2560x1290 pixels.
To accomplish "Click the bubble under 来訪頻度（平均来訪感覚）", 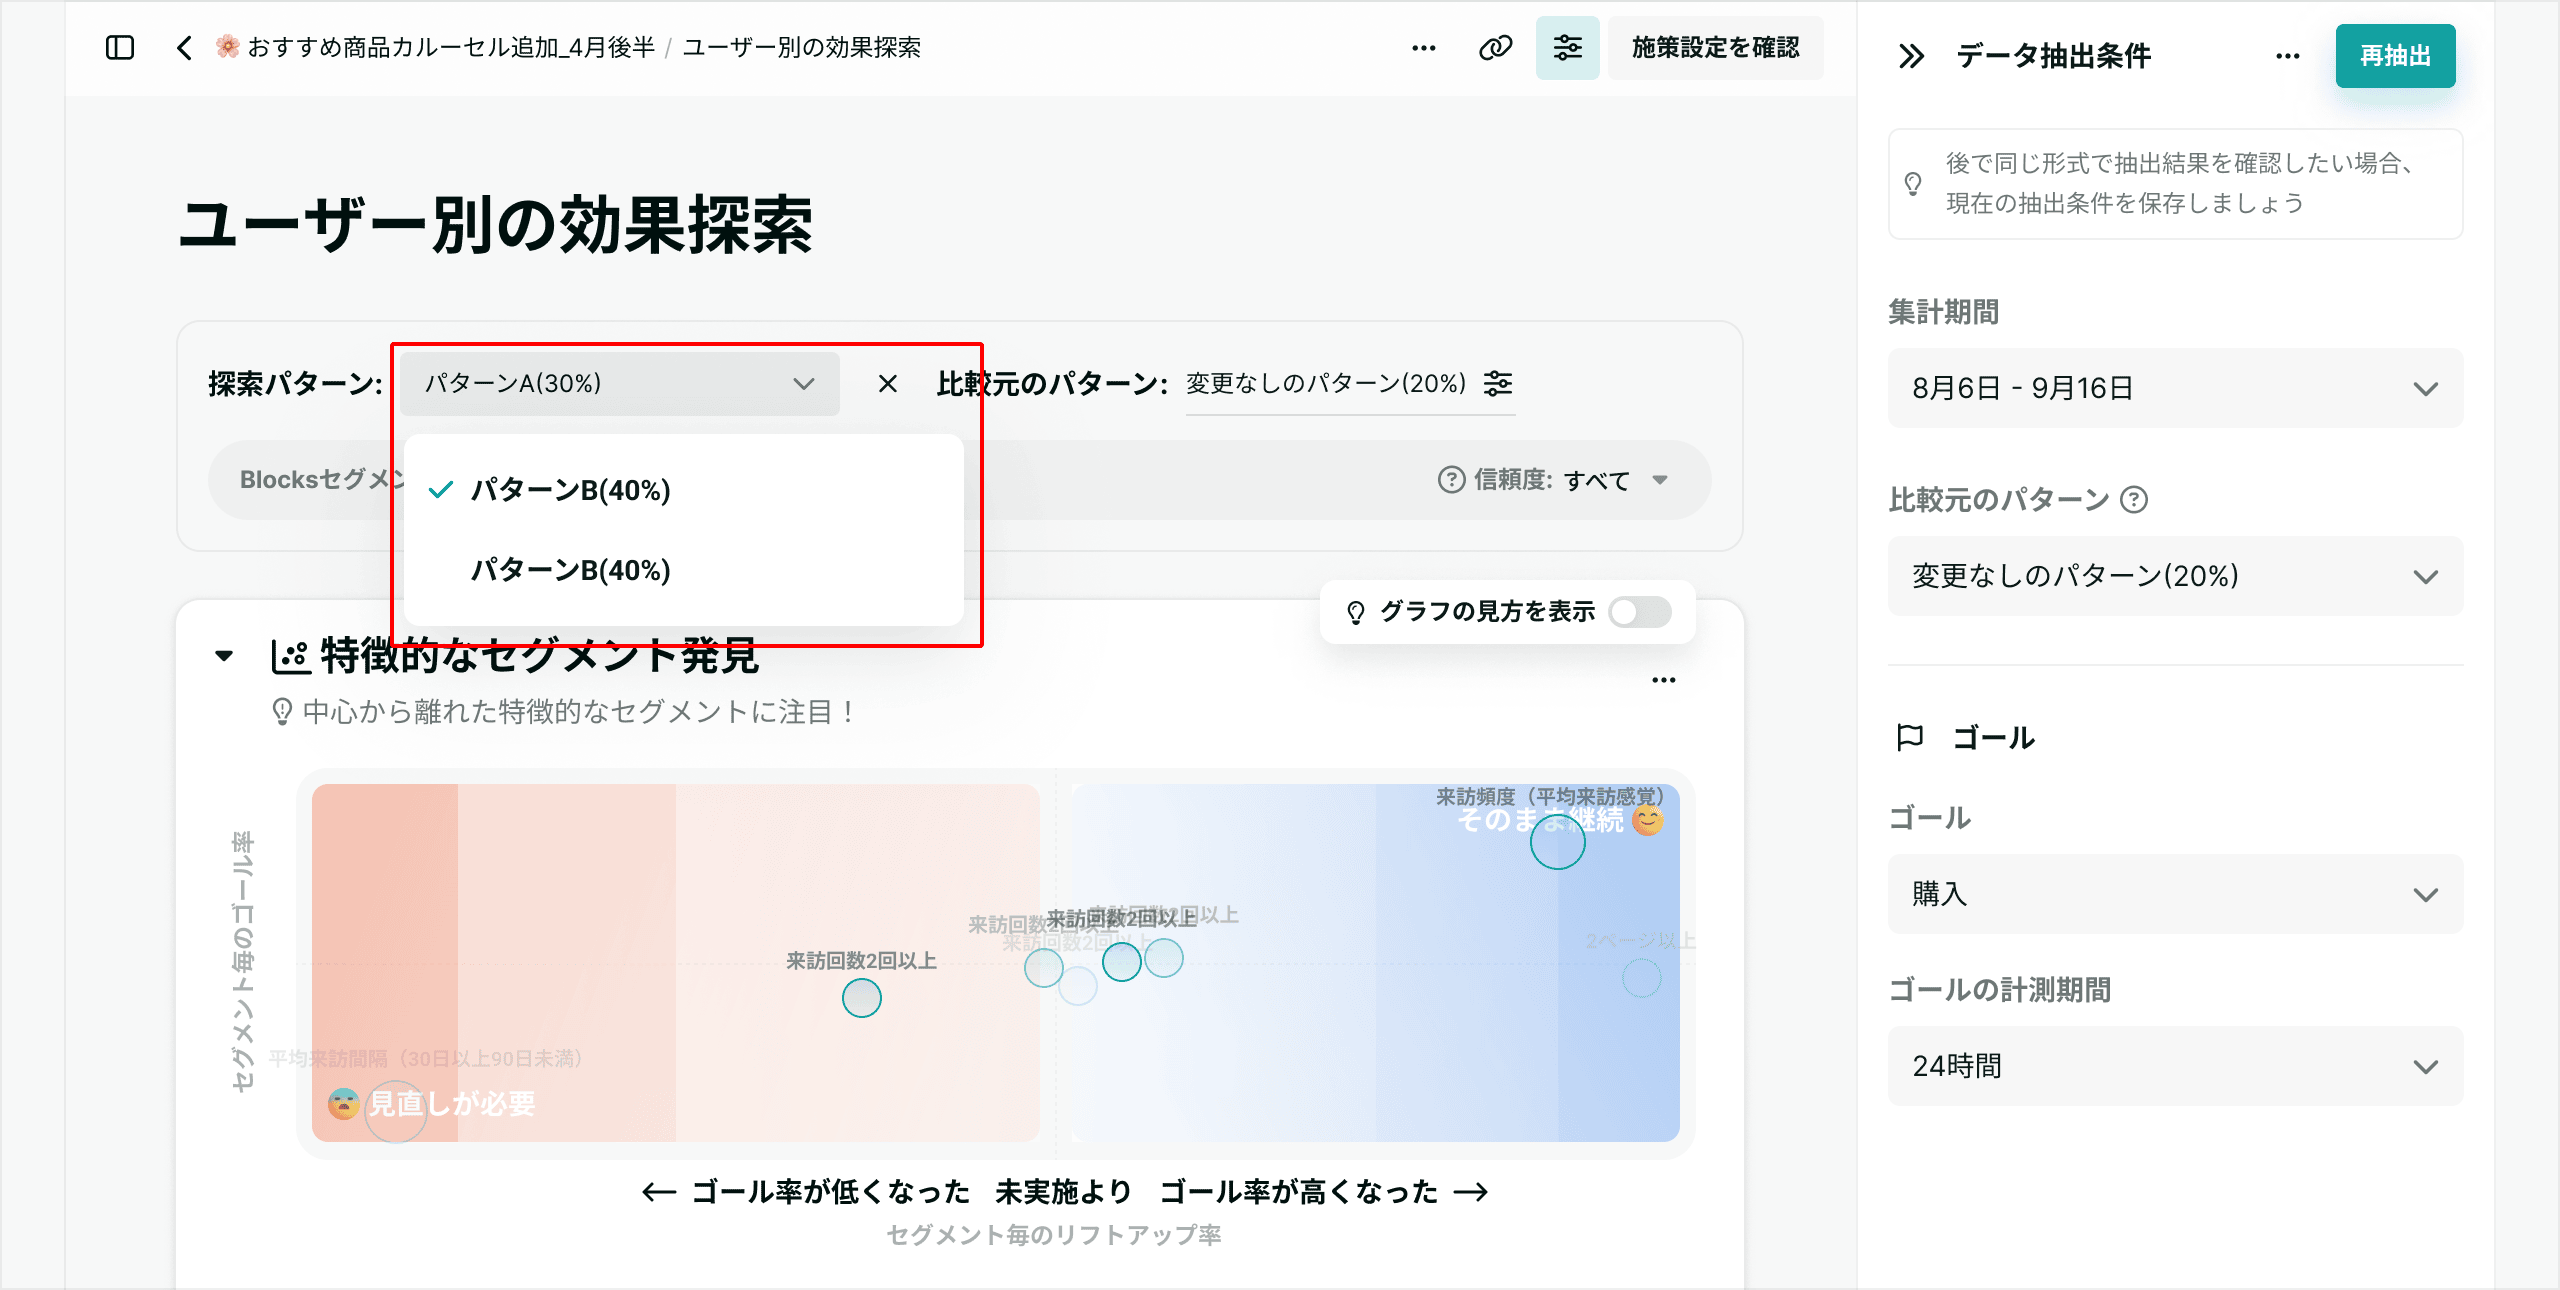I will [1557, 842].
